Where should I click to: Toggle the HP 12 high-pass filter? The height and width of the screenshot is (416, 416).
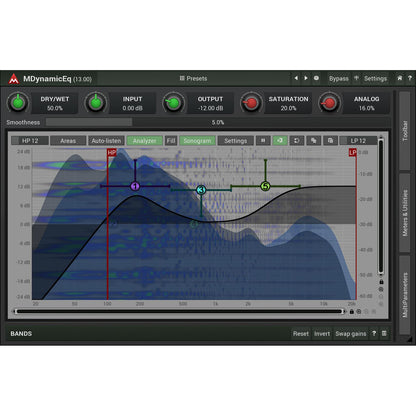coord(30,141)
